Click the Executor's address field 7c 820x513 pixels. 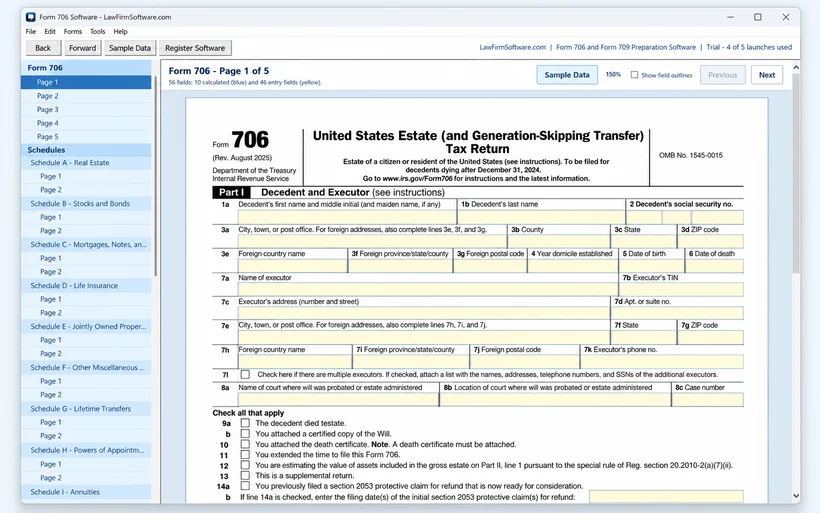click(x=424, y=313)
